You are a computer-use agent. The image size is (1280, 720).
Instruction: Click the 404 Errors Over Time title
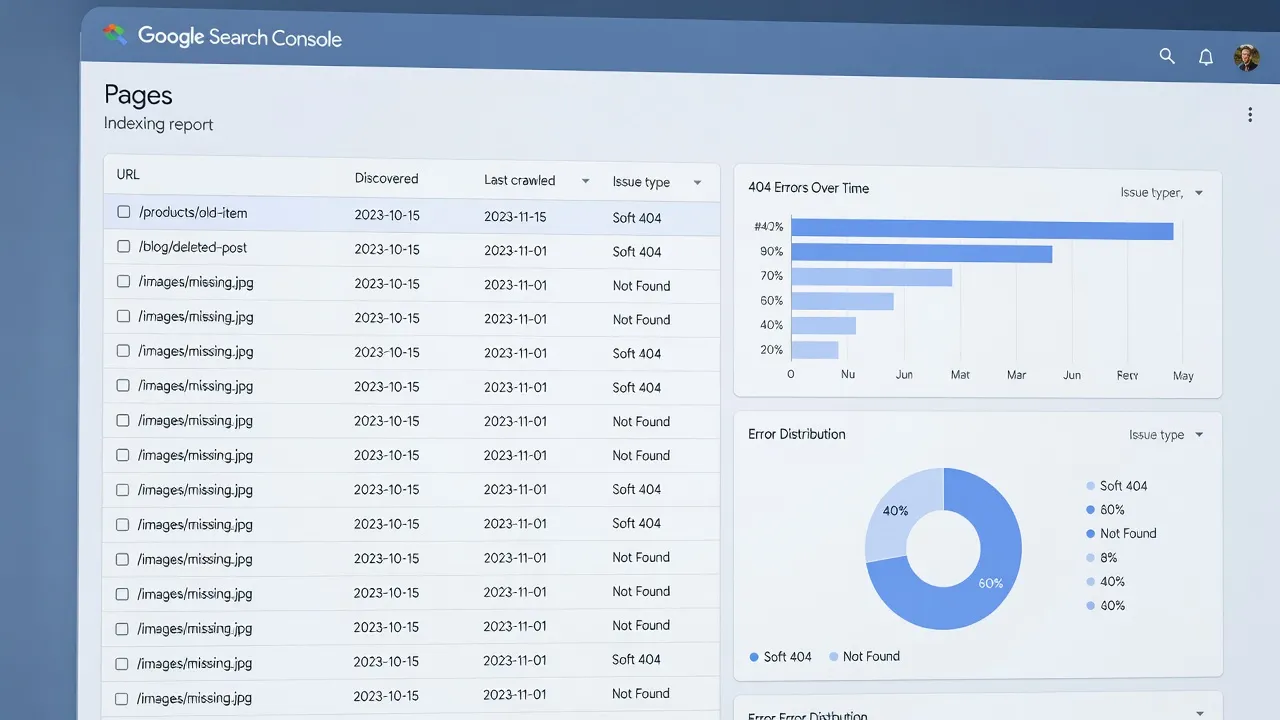808,188
